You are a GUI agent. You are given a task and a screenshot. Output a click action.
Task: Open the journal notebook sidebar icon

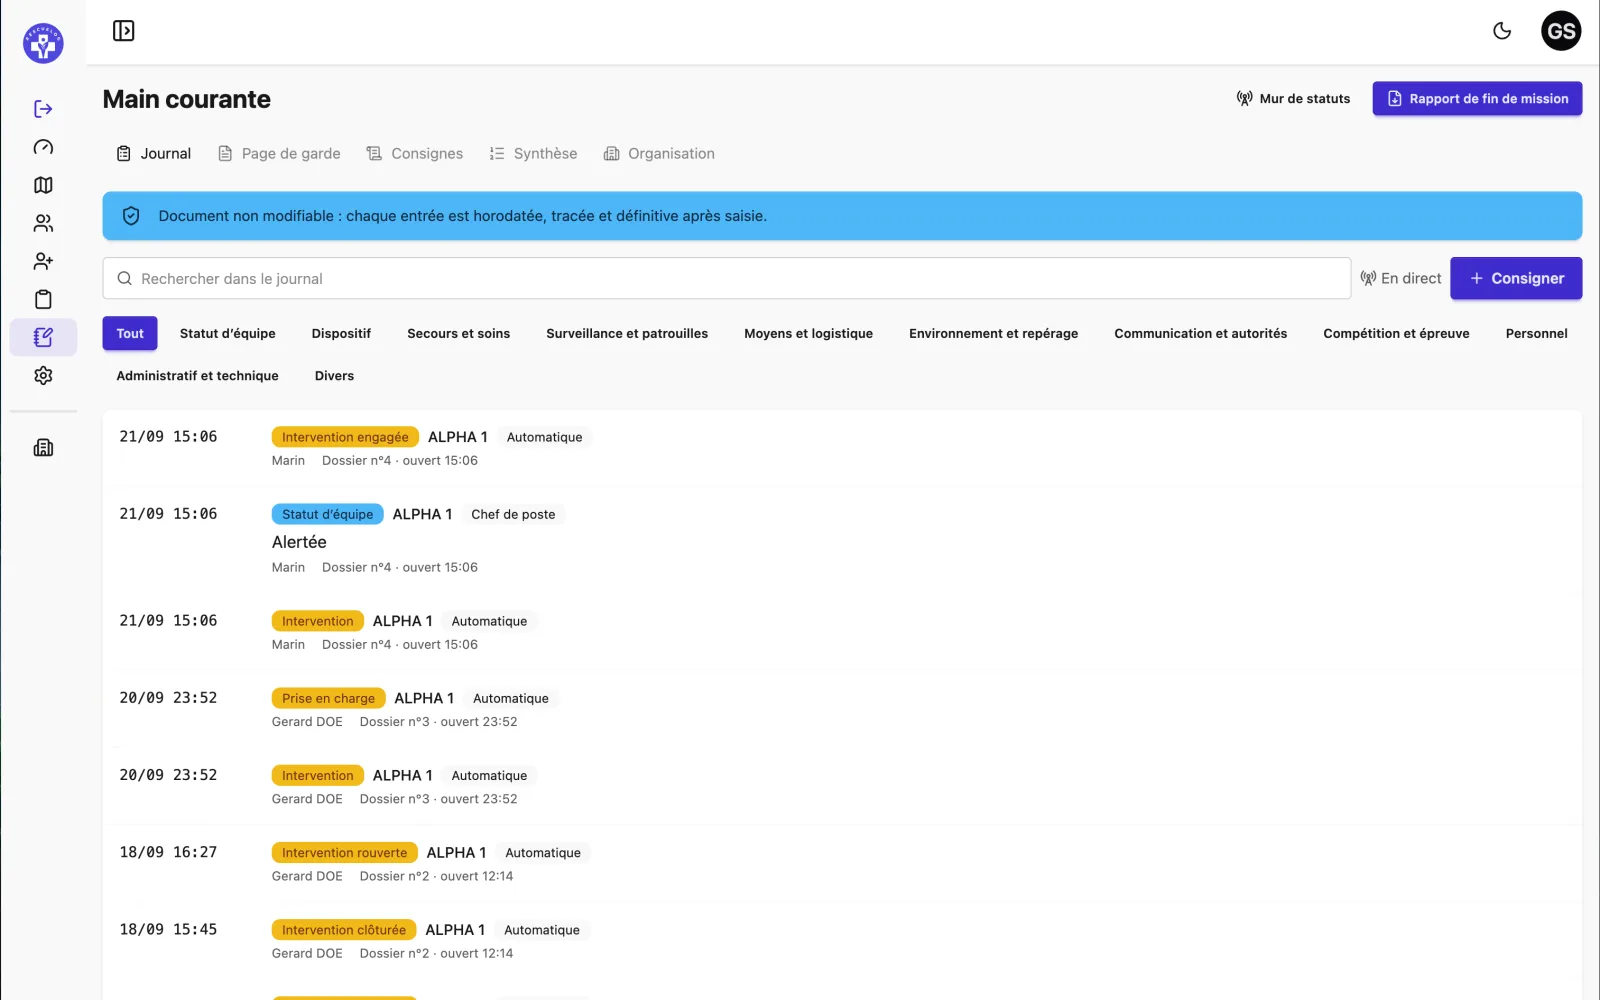pyautogui.click(x=43, y=337)
